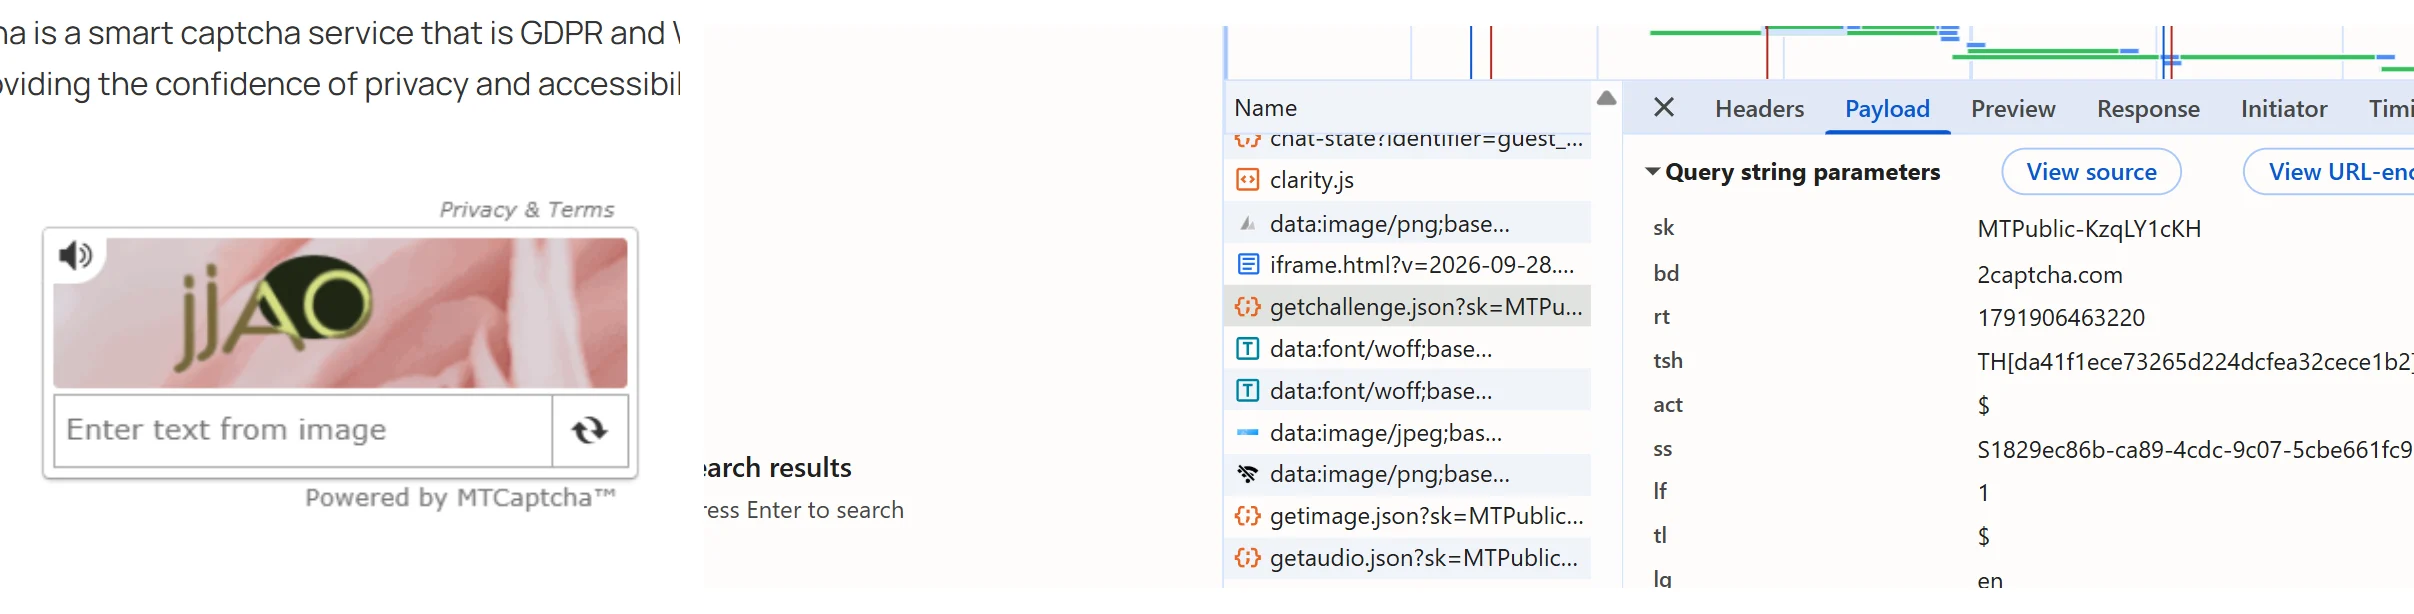Open the Response tab

[x=2148, y=109]
